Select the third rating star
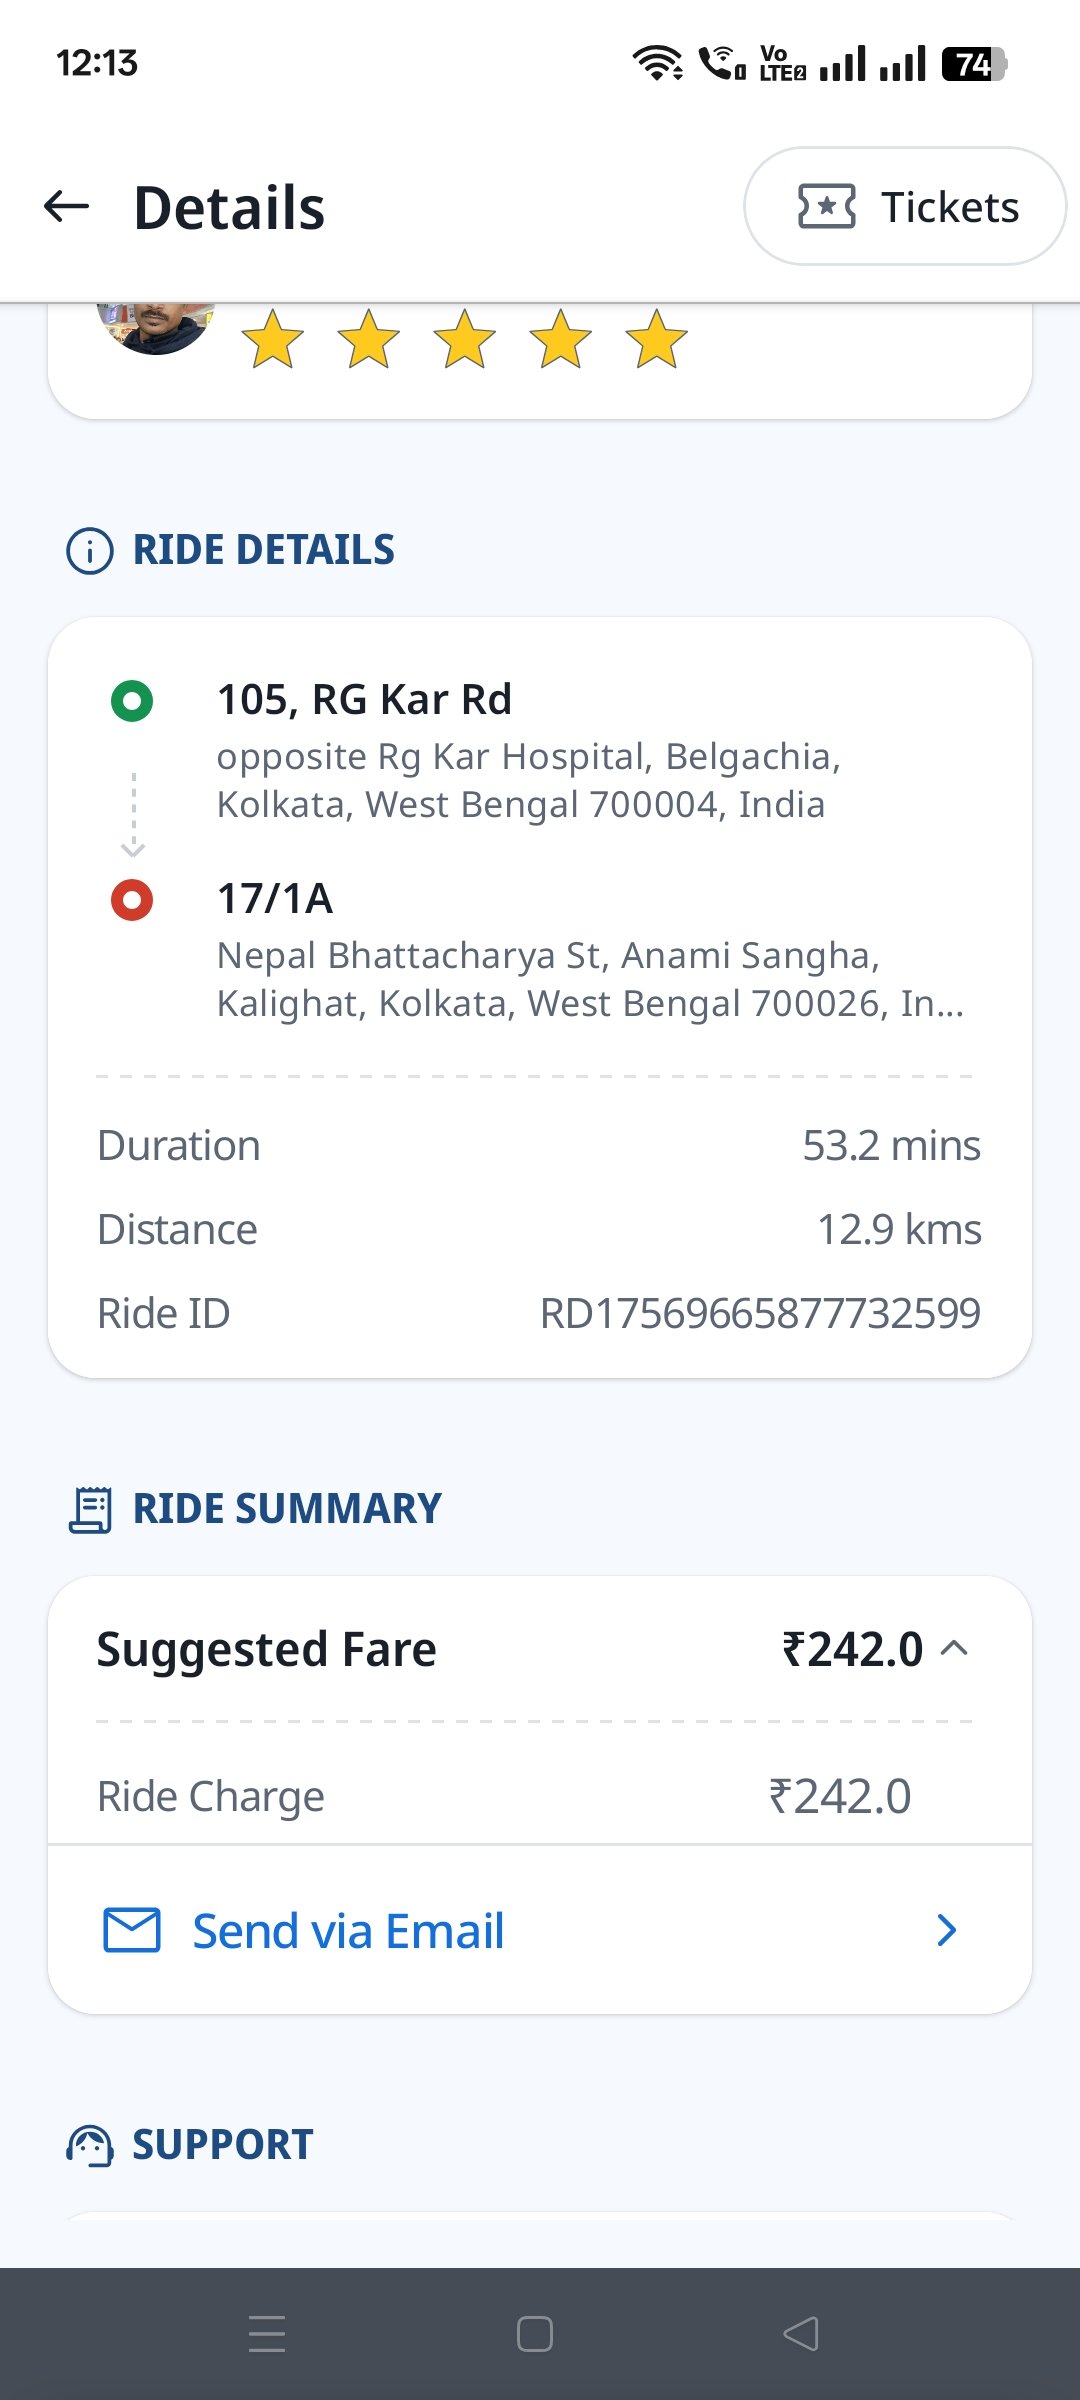Viewport: 1080px width, 2400px height. pyautogui.click(x=465, y=339)
